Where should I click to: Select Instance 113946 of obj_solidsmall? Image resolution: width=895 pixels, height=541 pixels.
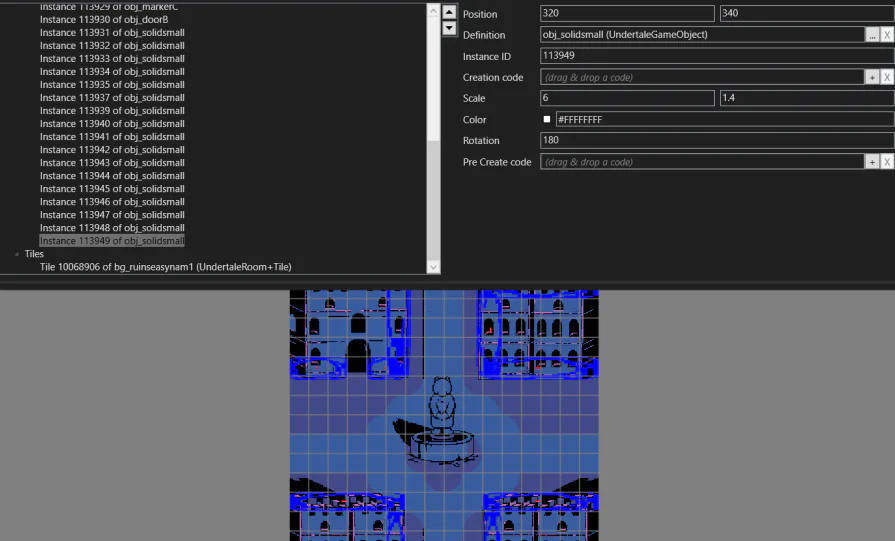(112, 202)
